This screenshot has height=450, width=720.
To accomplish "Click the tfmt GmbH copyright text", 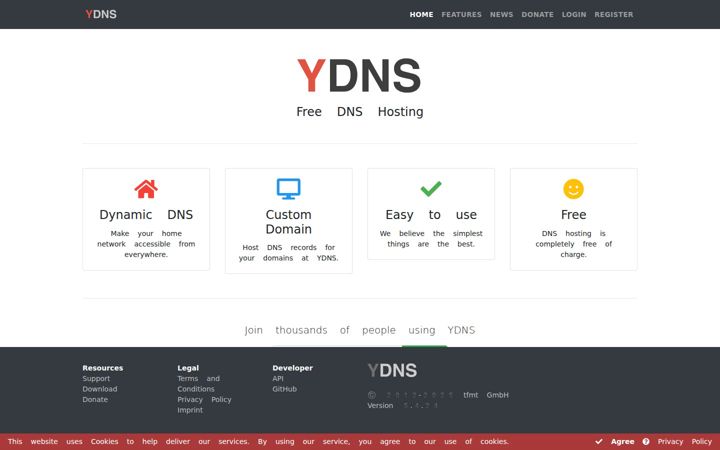I will pyautogui.click(x=486, y=395).
